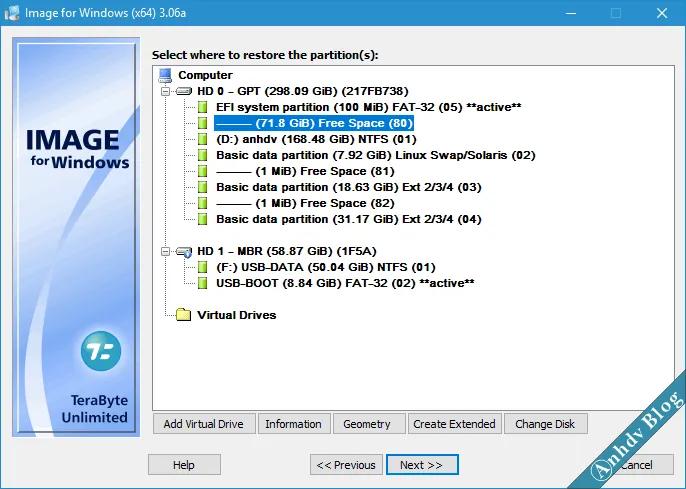Click partition icon beside 18.63 GiB Ext partition
The height and width of the screenshot is (489, 686).
(202, 187)
